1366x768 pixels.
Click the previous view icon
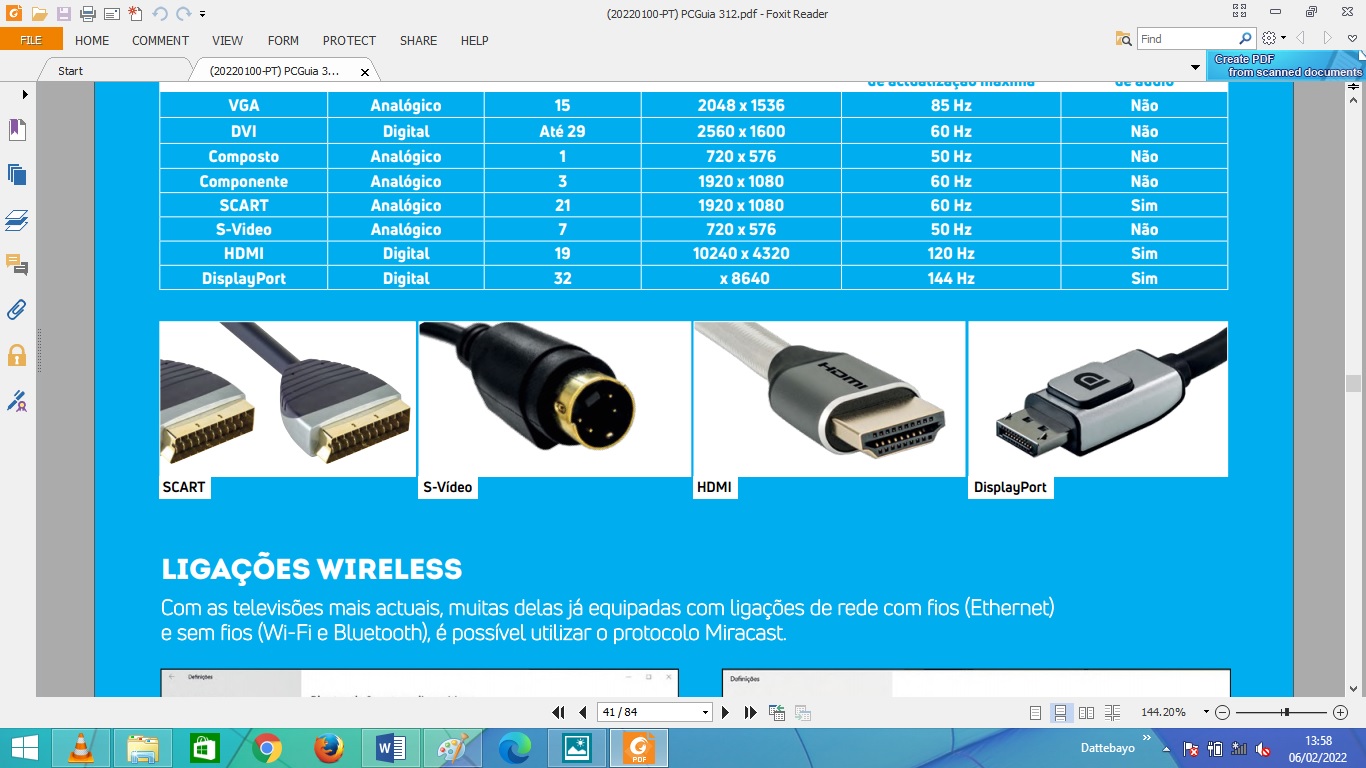click(777, 712)
